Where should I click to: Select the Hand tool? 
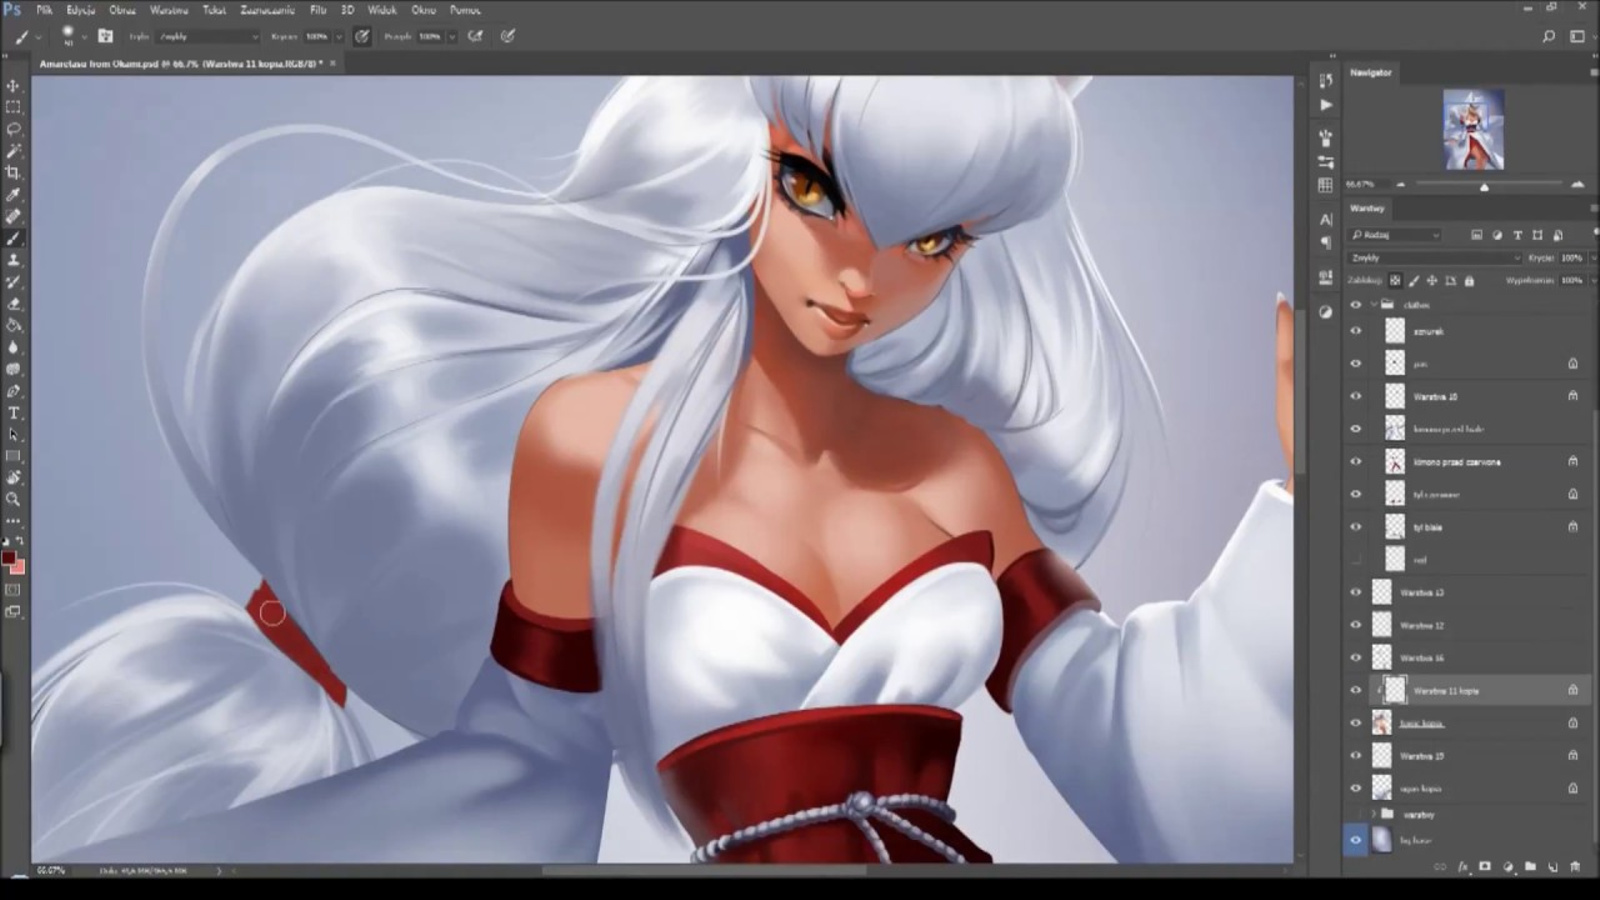click(13, 478)
